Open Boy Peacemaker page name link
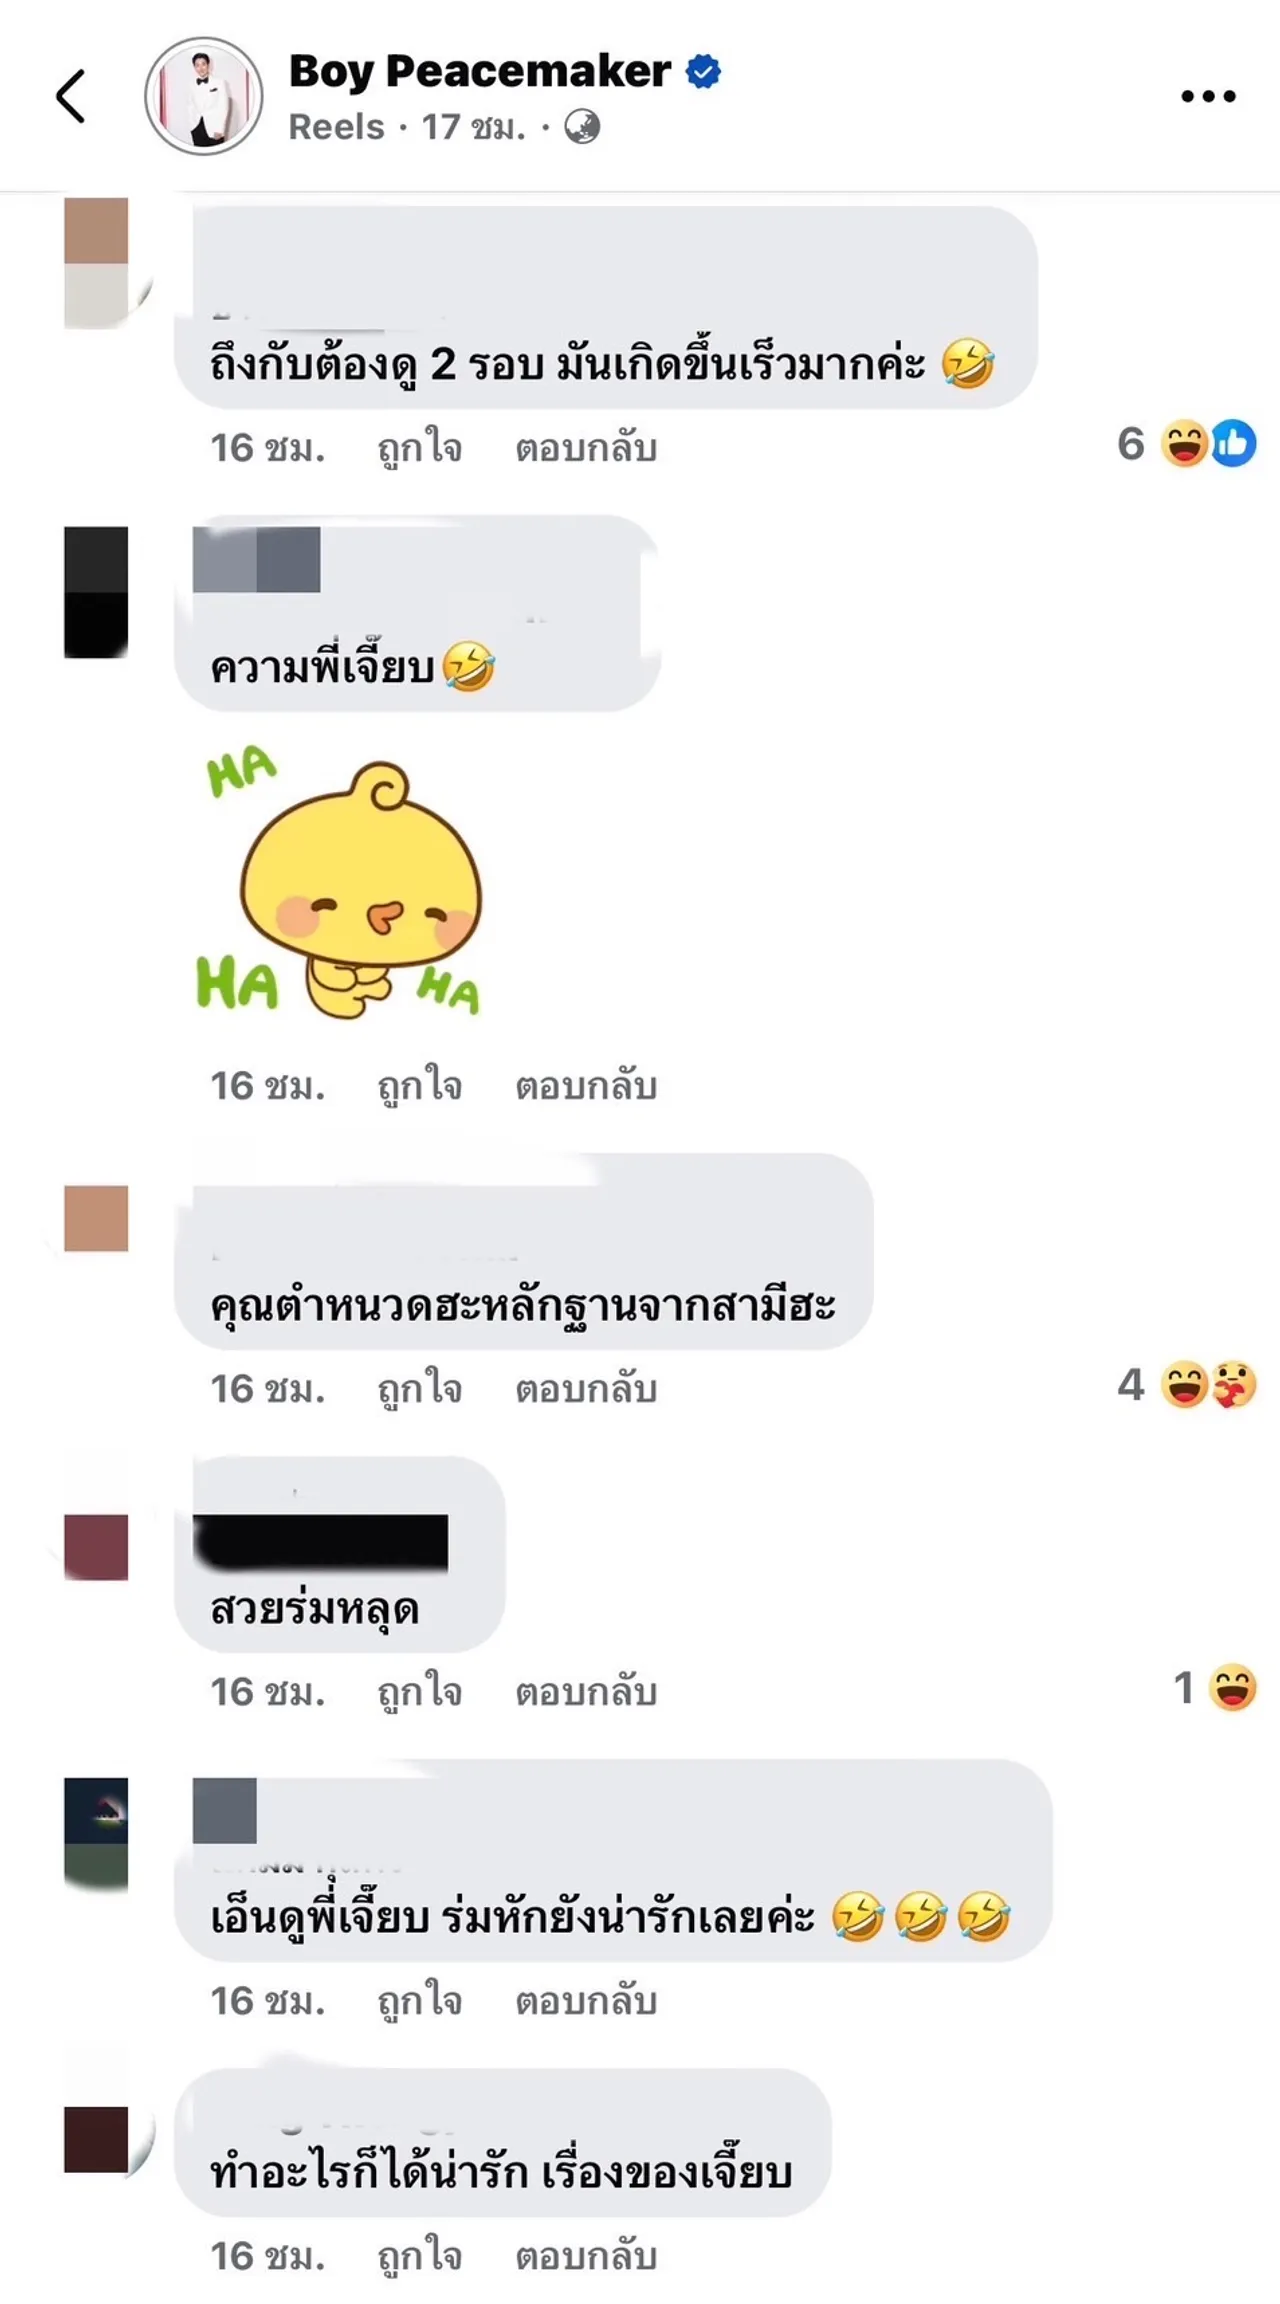1280x2304 pixels. click(479, 71)
